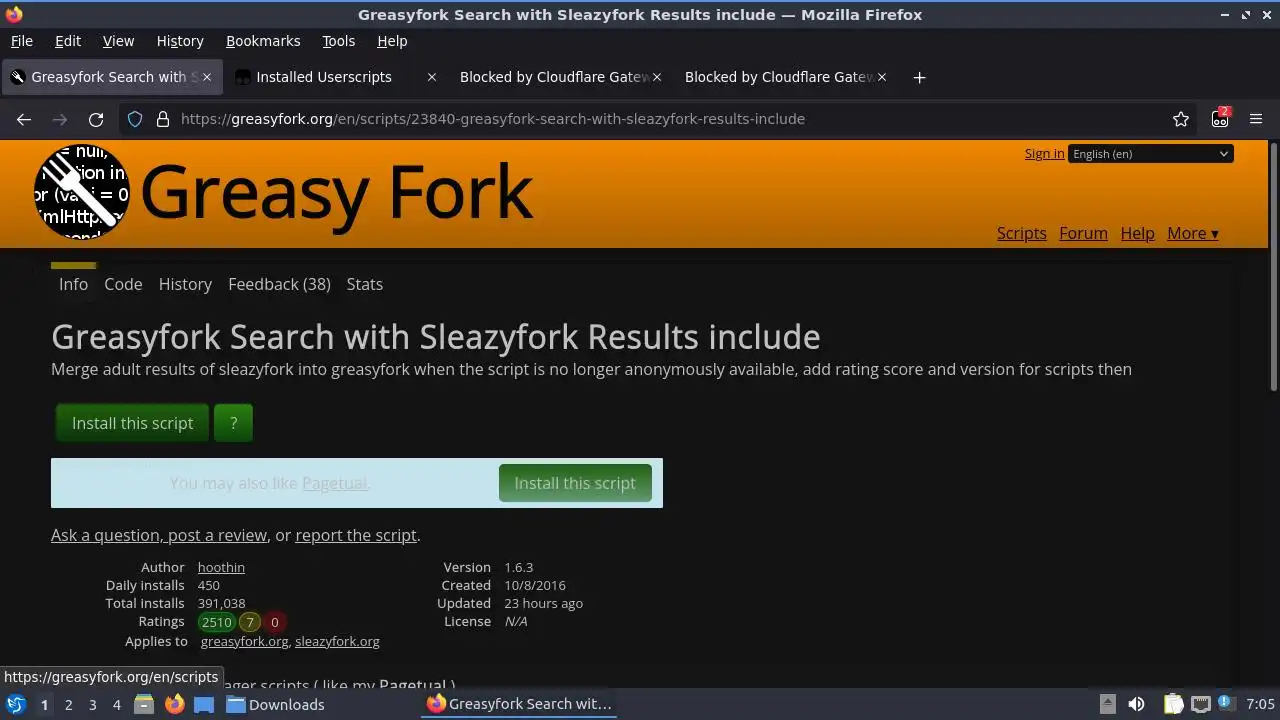The width and height of the screenshot is (1280, 720).
Task: Click the notification tray icon with exclamation
Action: (x=1226, y=704)
